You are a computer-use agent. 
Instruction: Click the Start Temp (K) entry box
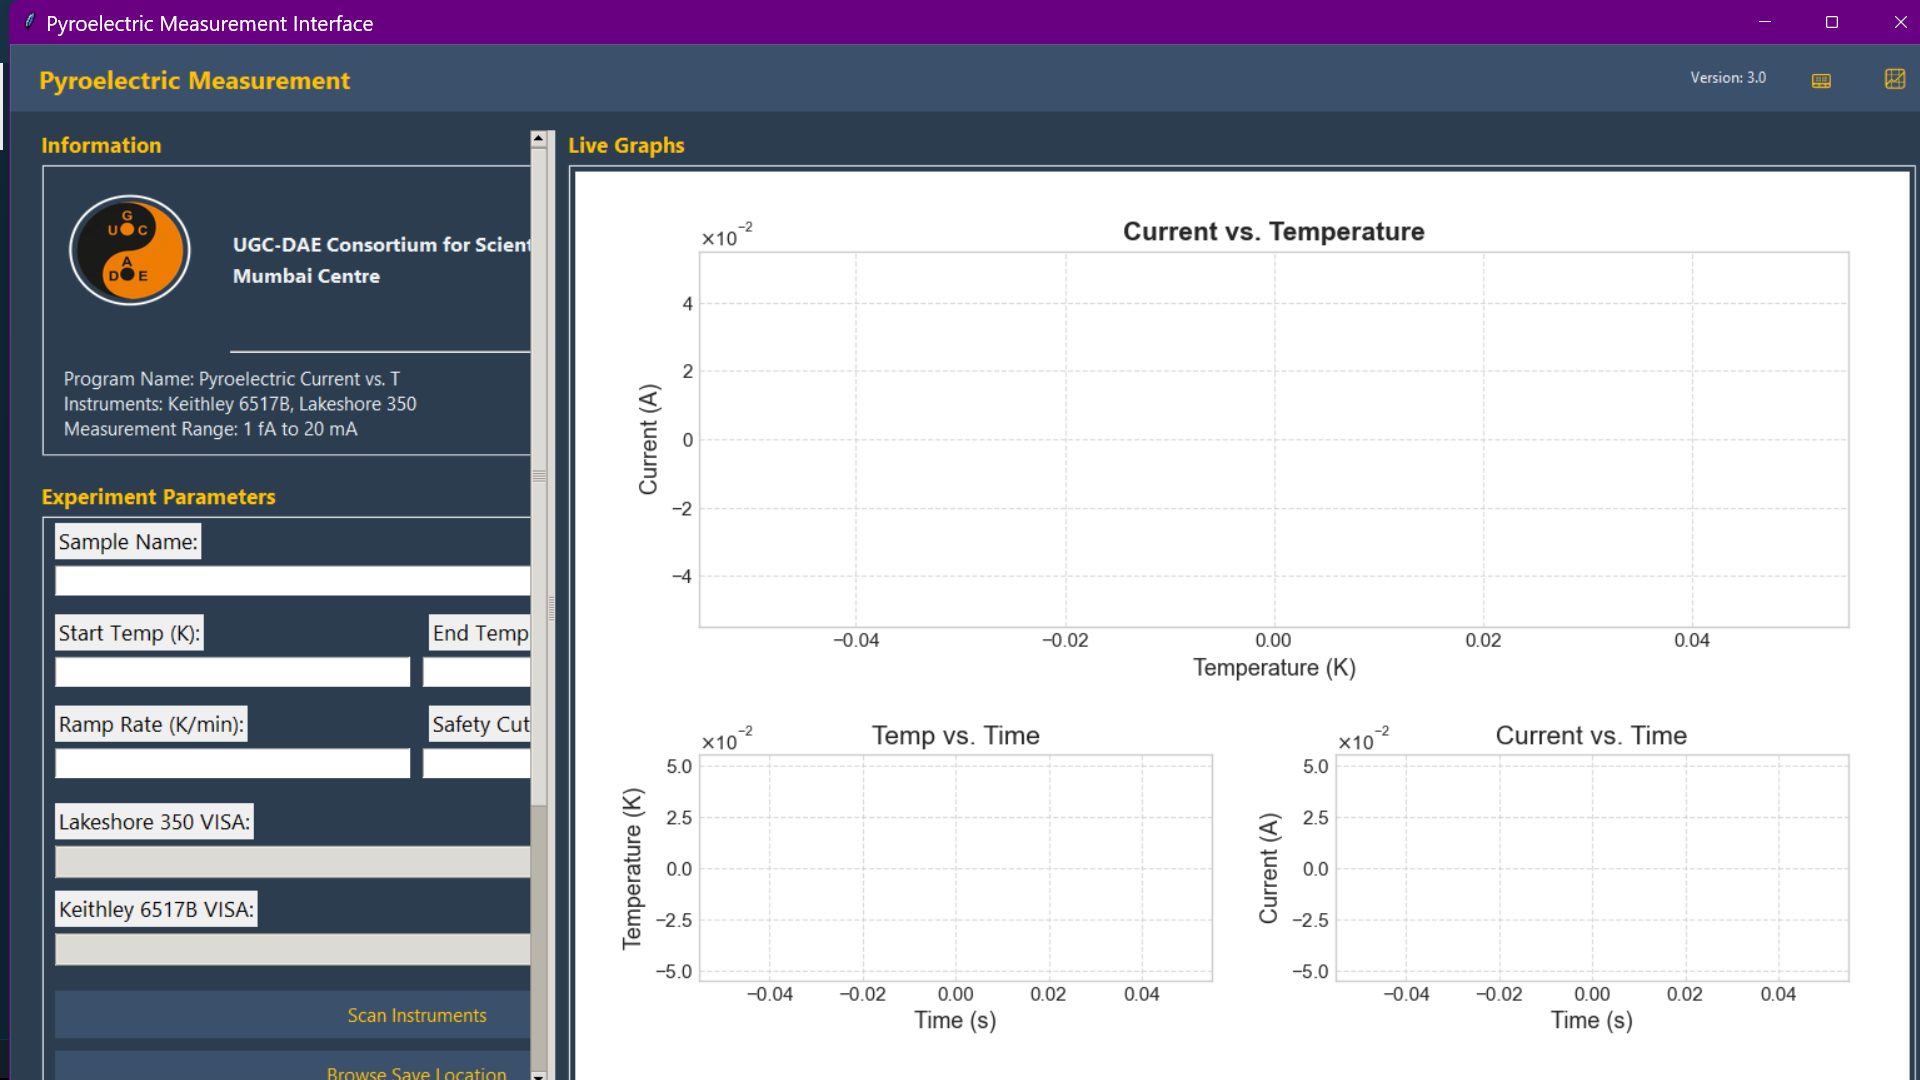232,672
